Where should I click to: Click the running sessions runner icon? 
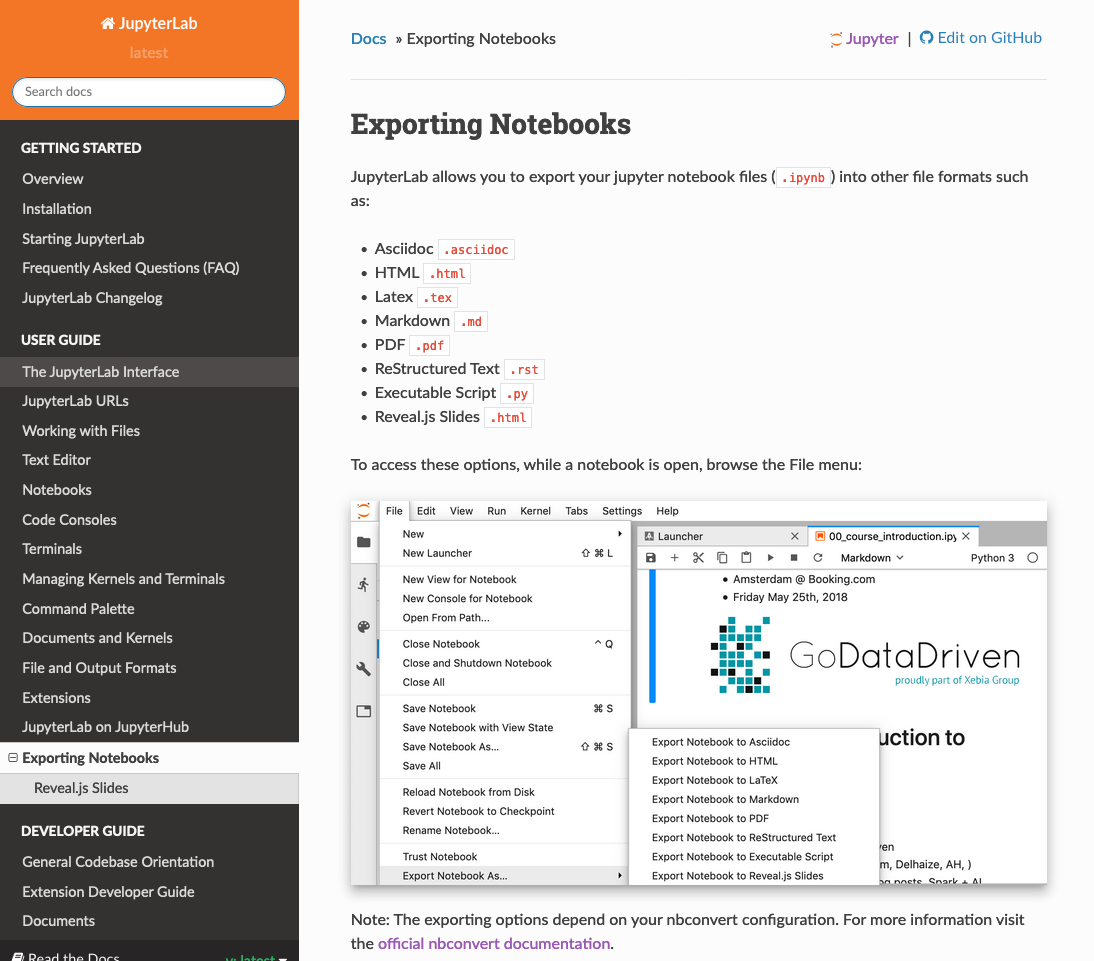364,584
